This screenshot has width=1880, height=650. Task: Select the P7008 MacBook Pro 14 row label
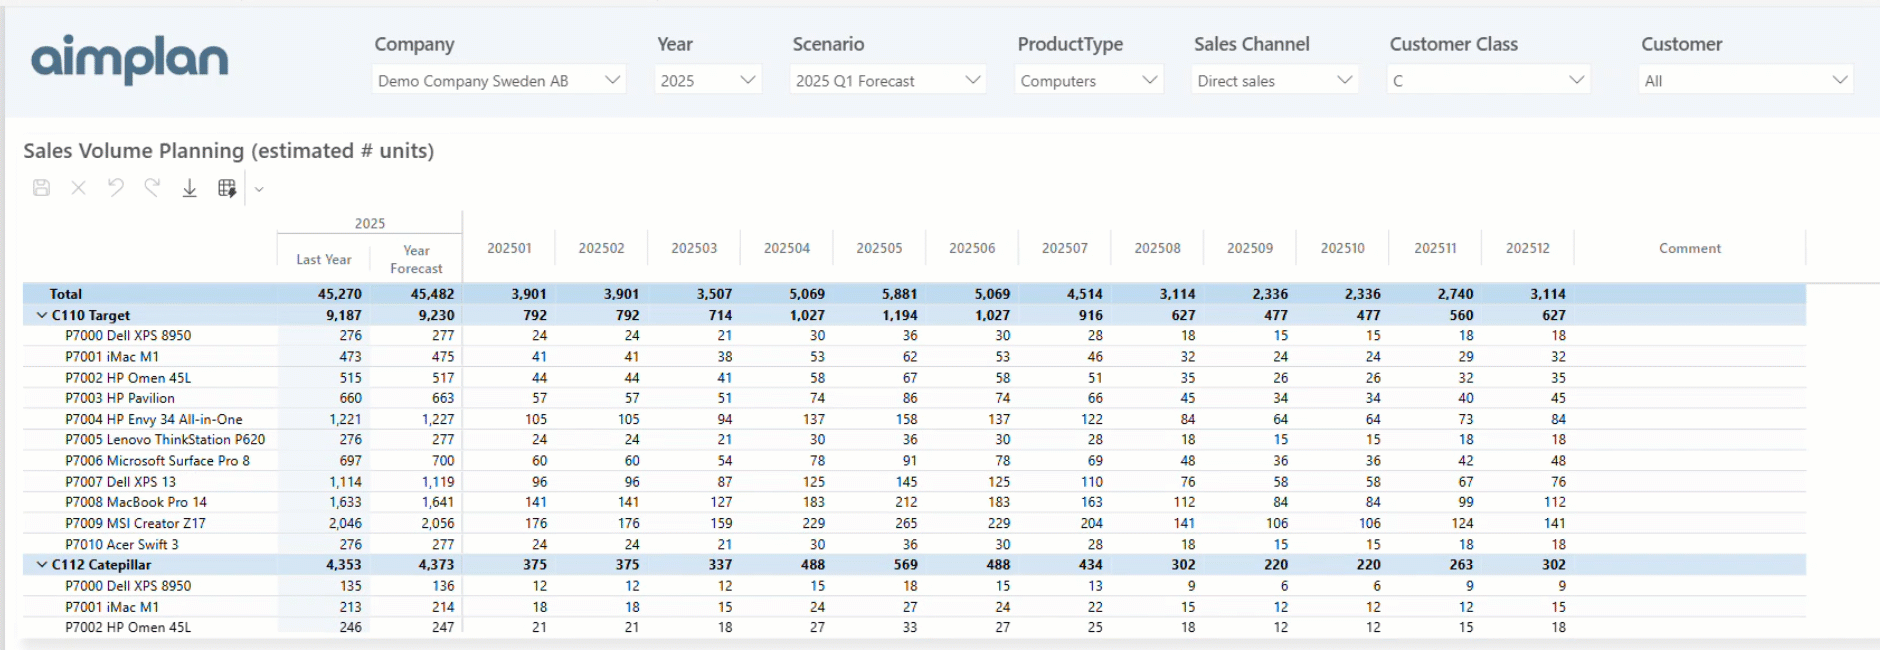coord(136,502)
